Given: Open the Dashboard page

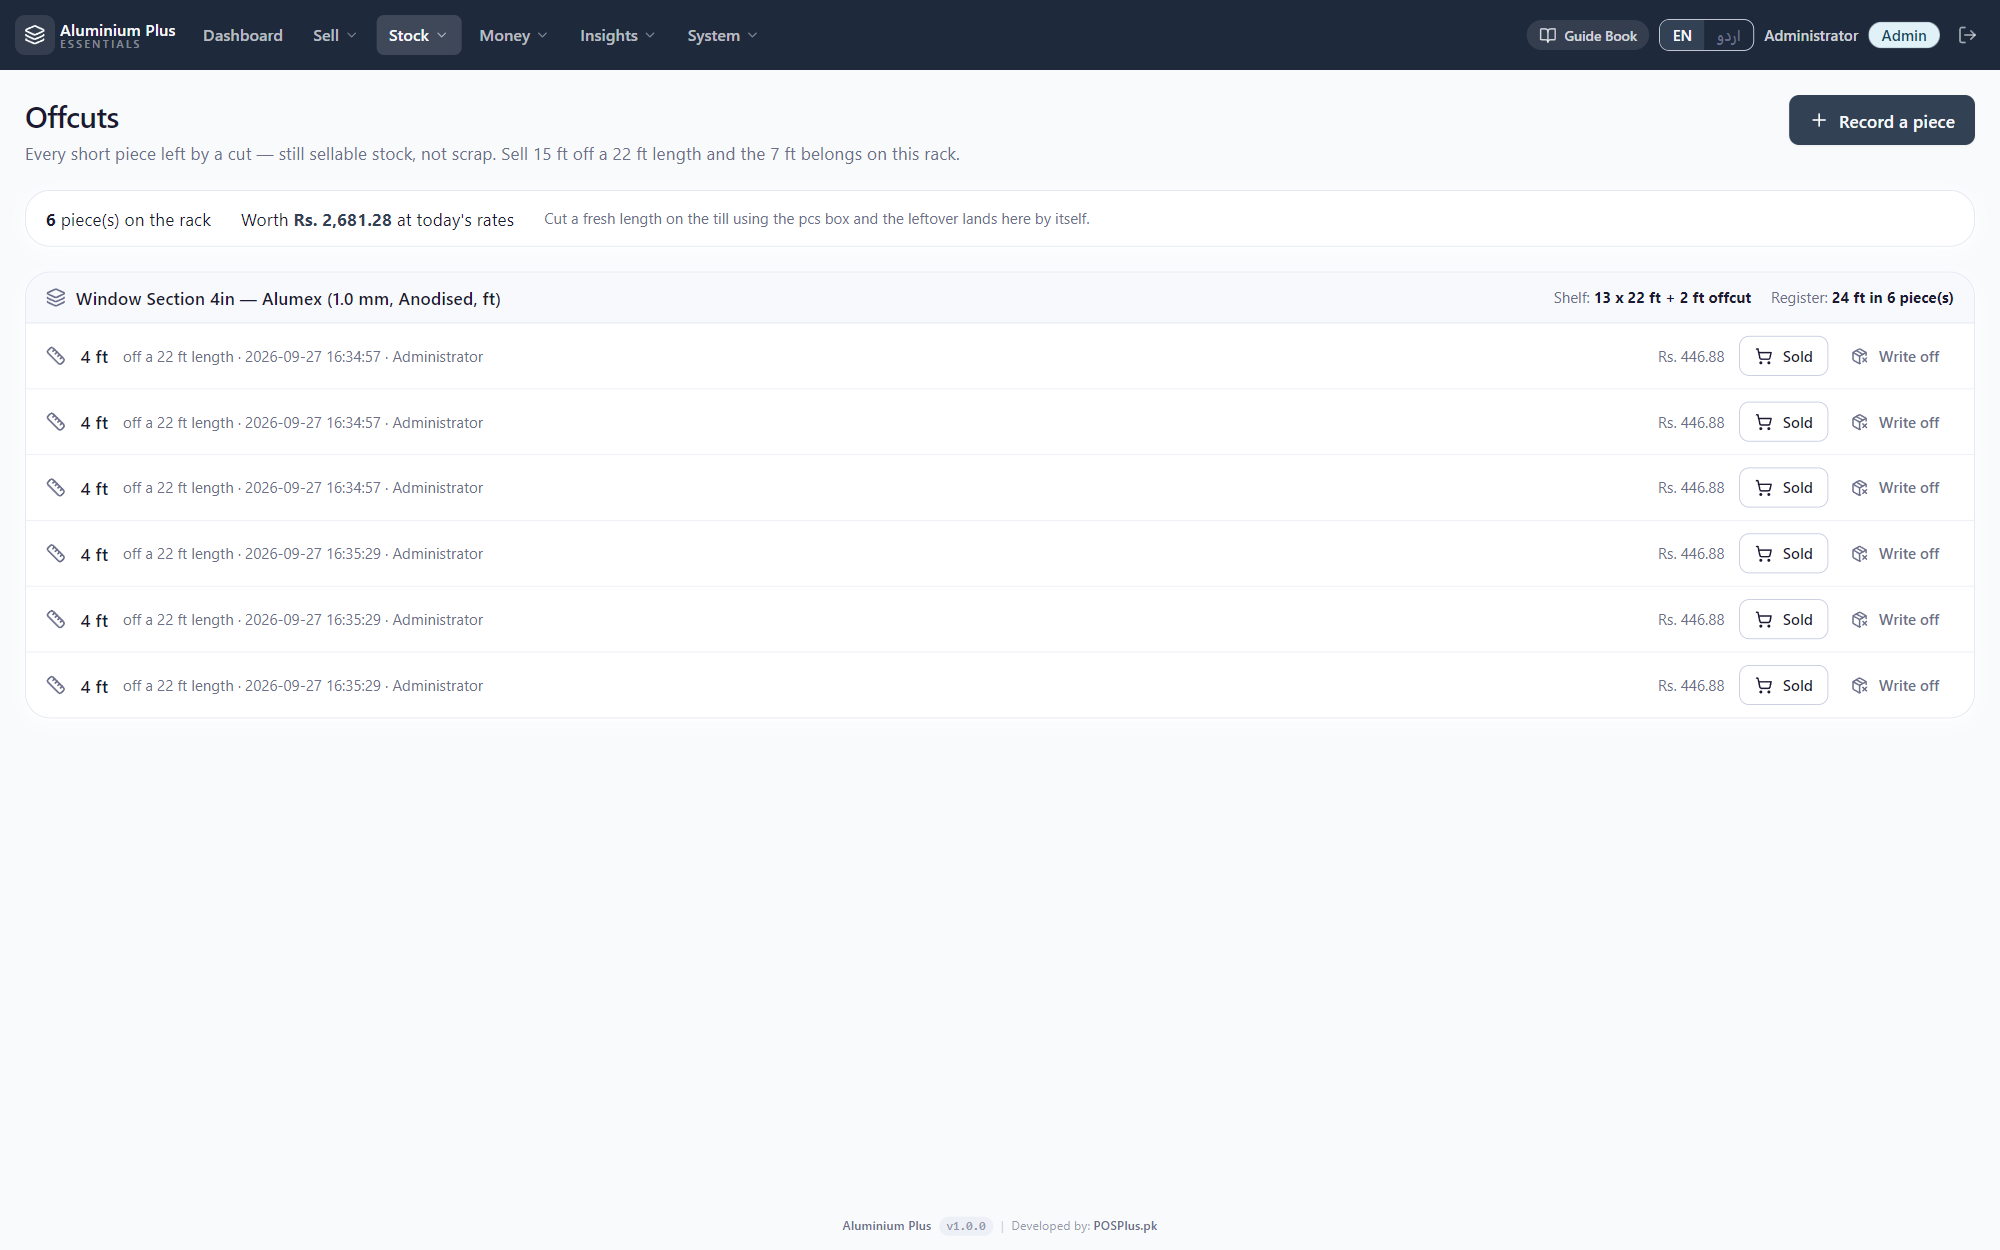Looking at the screenshot, I should point(243,35).
